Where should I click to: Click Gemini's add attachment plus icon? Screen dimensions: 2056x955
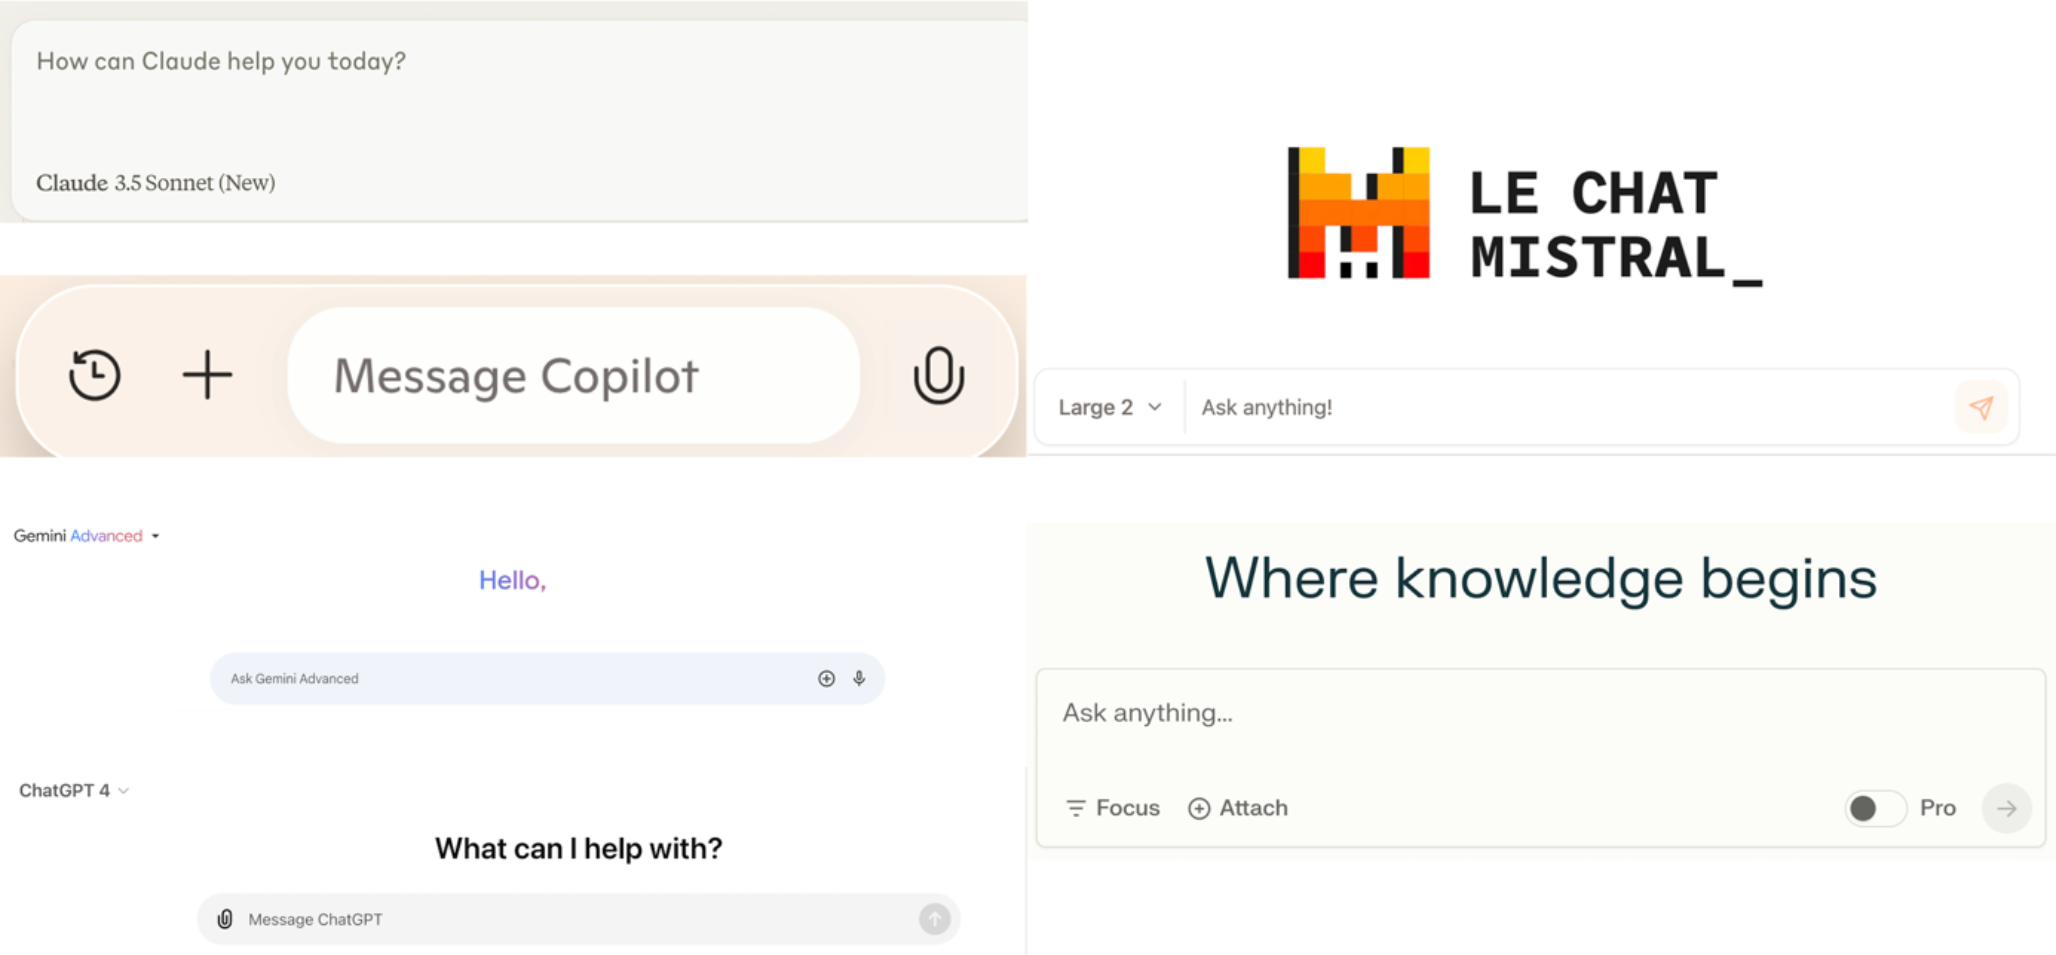point(826,679)
